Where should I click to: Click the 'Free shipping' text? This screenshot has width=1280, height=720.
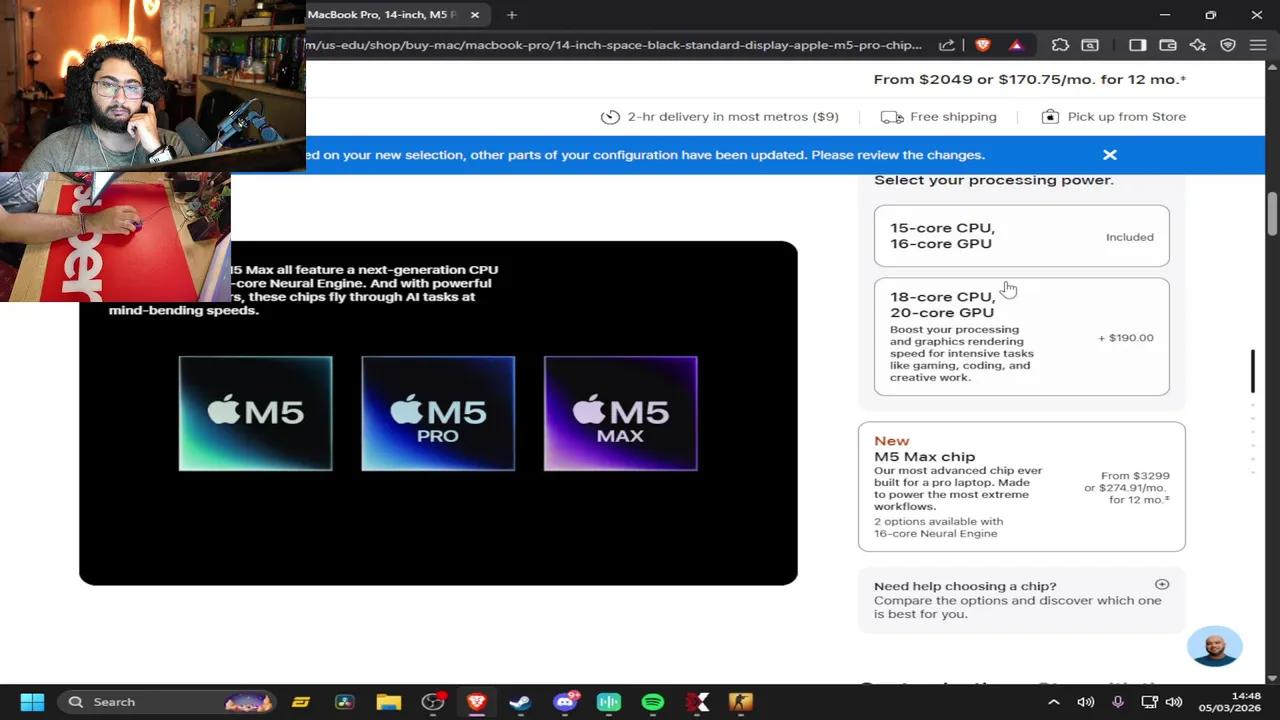click(953, 117)
